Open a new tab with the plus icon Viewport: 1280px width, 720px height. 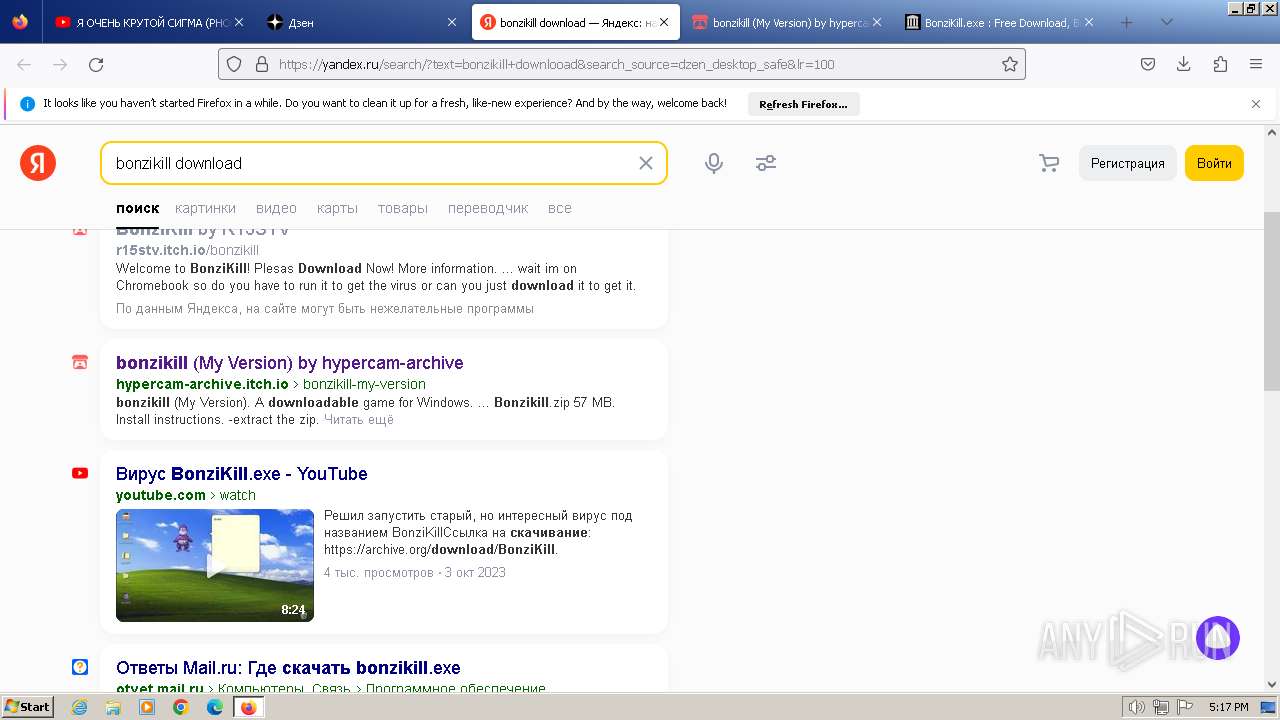click(x=1126, y=22)
